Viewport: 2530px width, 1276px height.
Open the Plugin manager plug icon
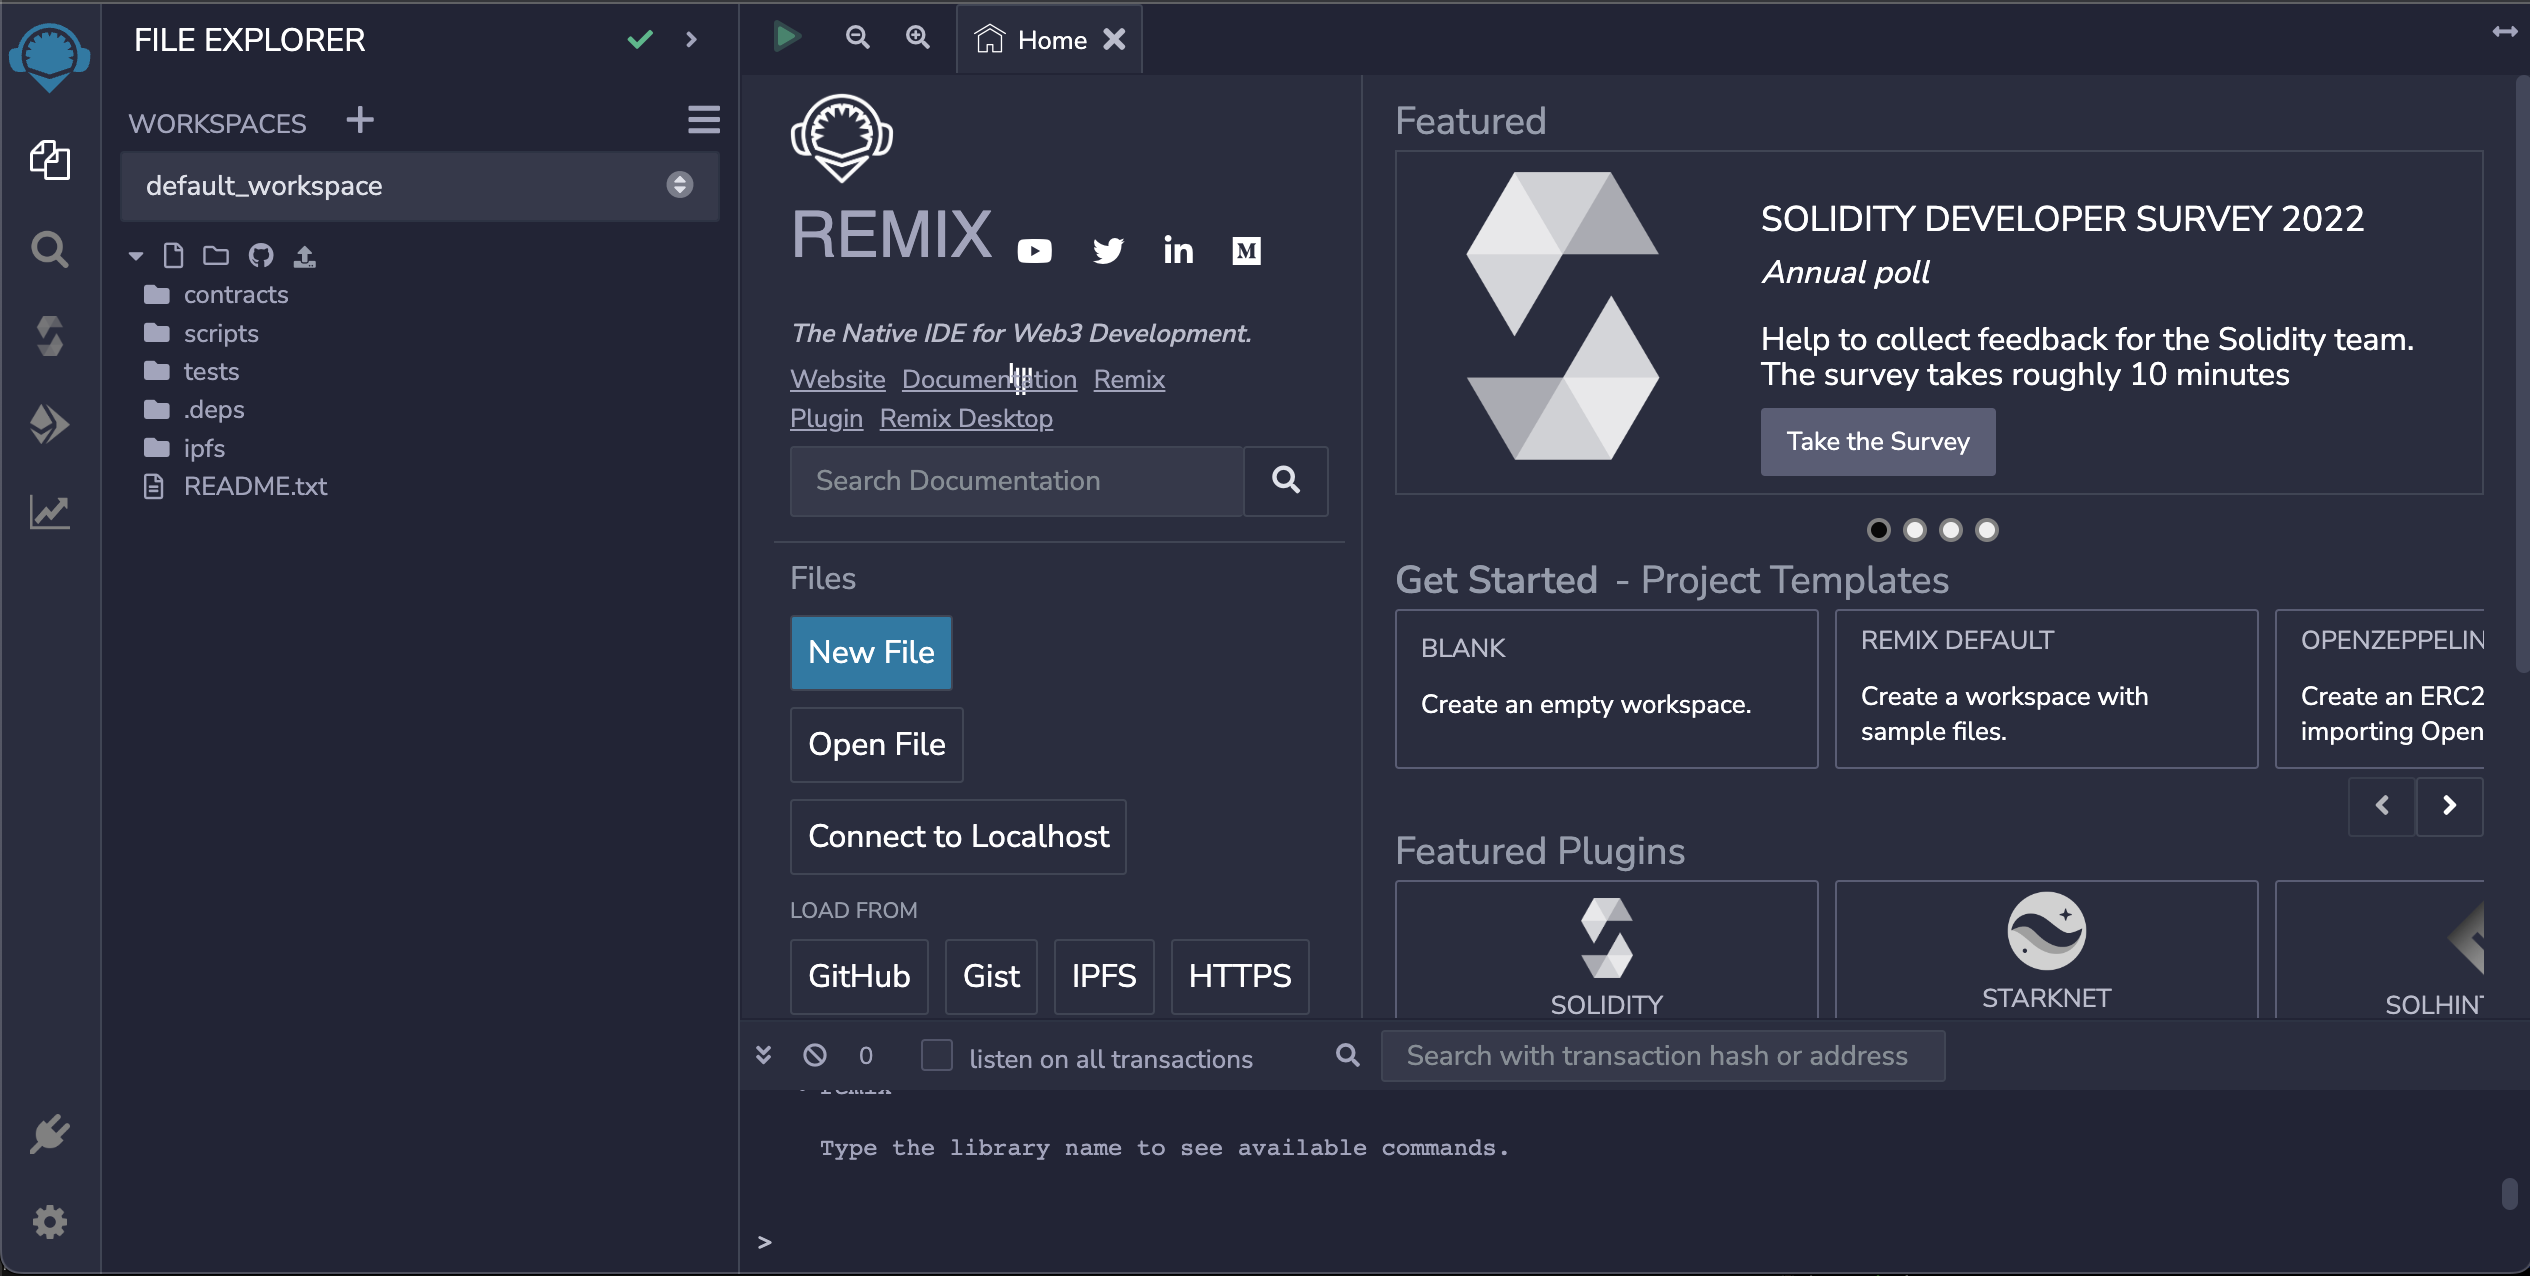tap(49, 1134)
